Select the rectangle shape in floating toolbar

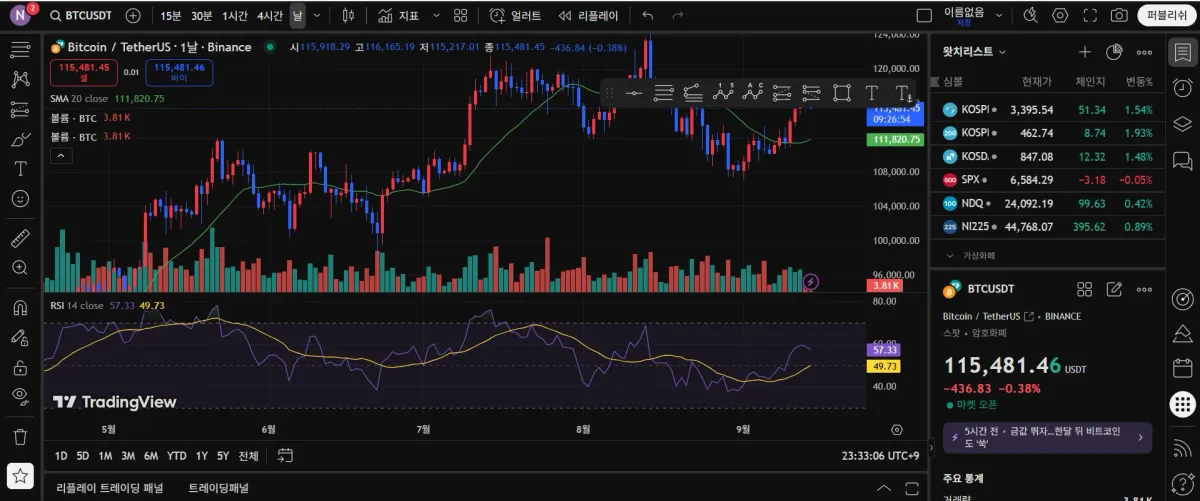[842, 93]
